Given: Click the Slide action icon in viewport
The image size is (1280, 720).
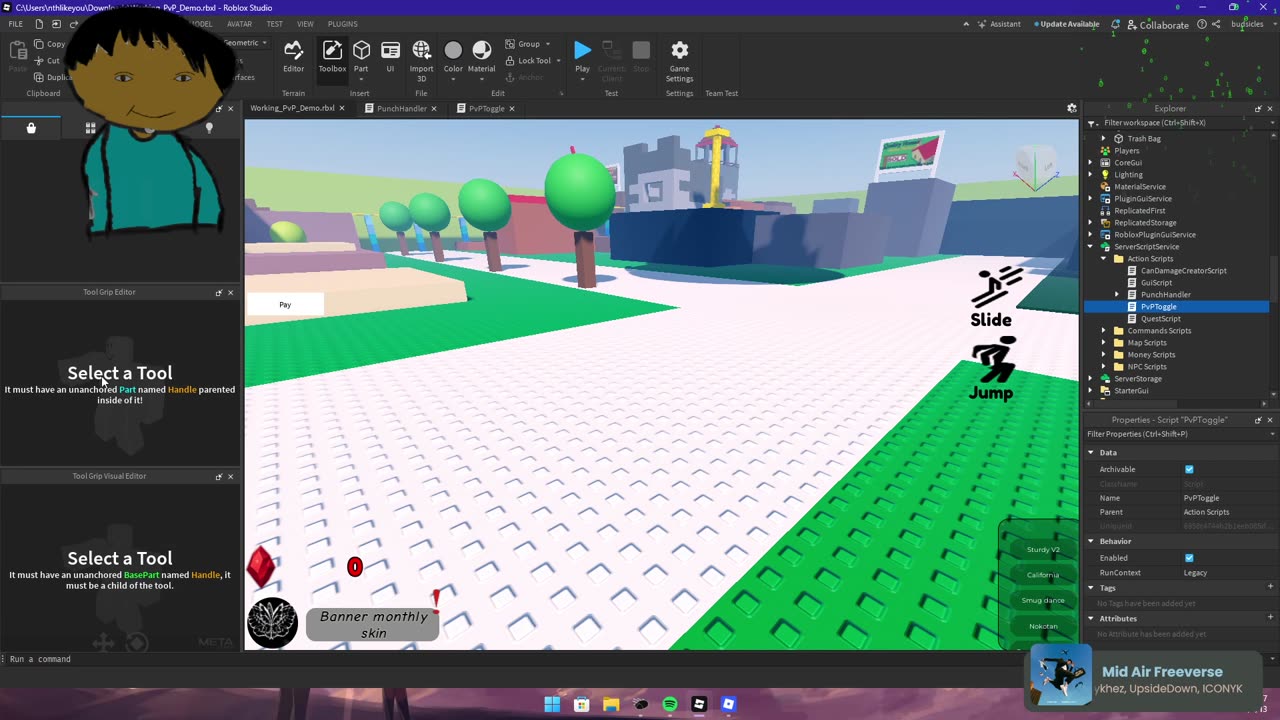Looking at the screenshot, I should coord(996,287).
